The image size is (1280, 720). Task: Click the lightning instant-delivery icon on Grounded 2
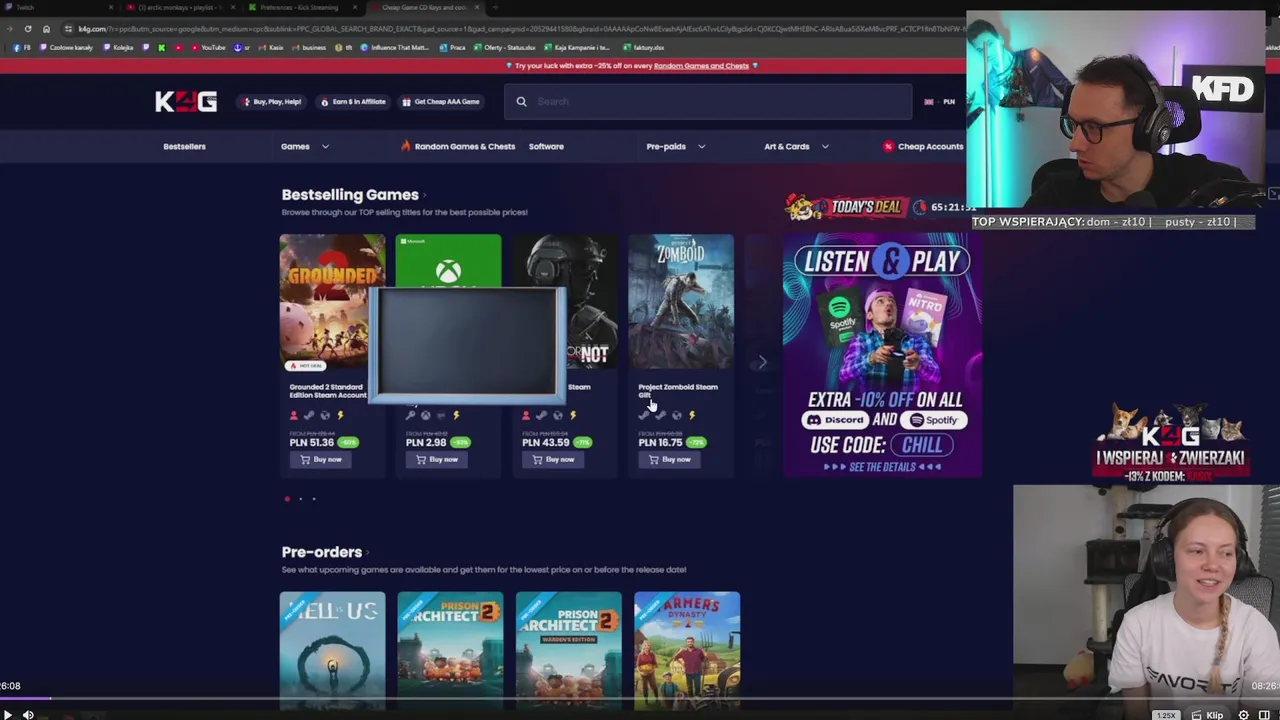pos(340,415)
